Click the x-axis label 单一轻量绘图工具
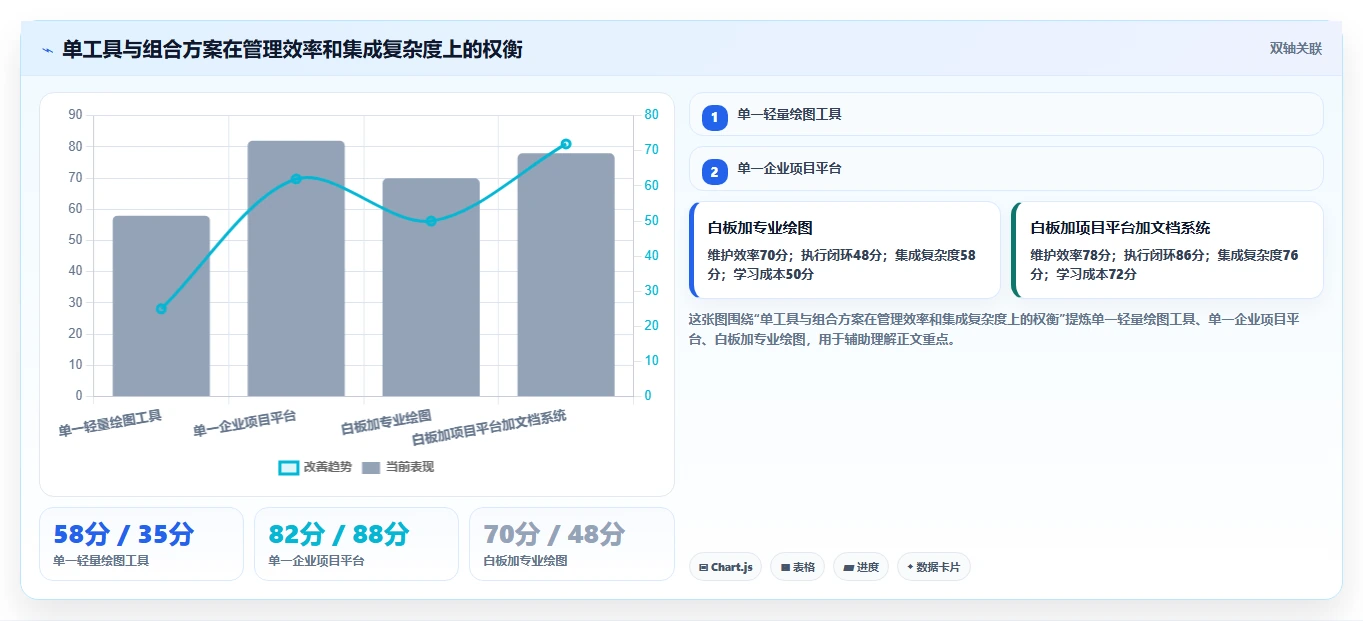Image resolution: width=1363 pixels, height=621 pixels. 110,423
